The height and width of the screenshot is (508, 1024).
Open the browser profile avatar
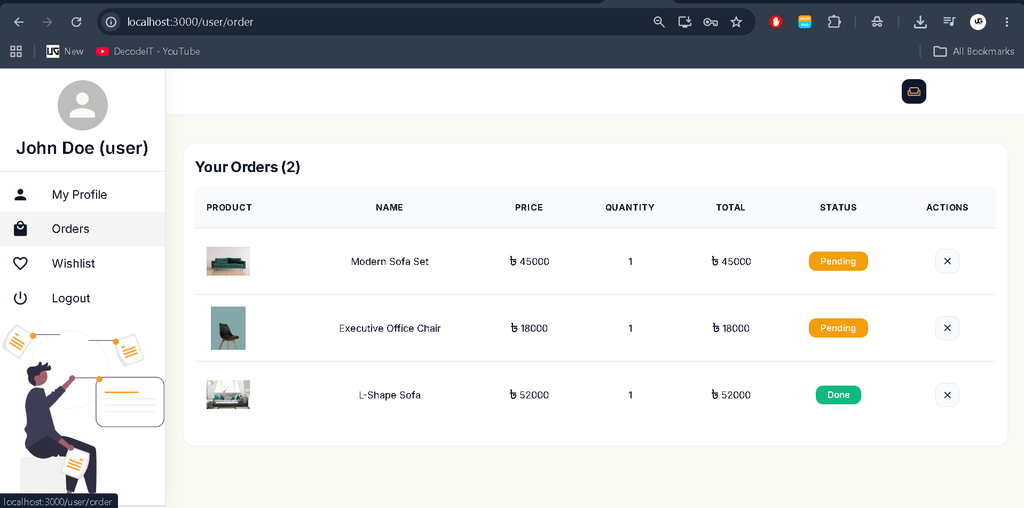coord(978,22)
